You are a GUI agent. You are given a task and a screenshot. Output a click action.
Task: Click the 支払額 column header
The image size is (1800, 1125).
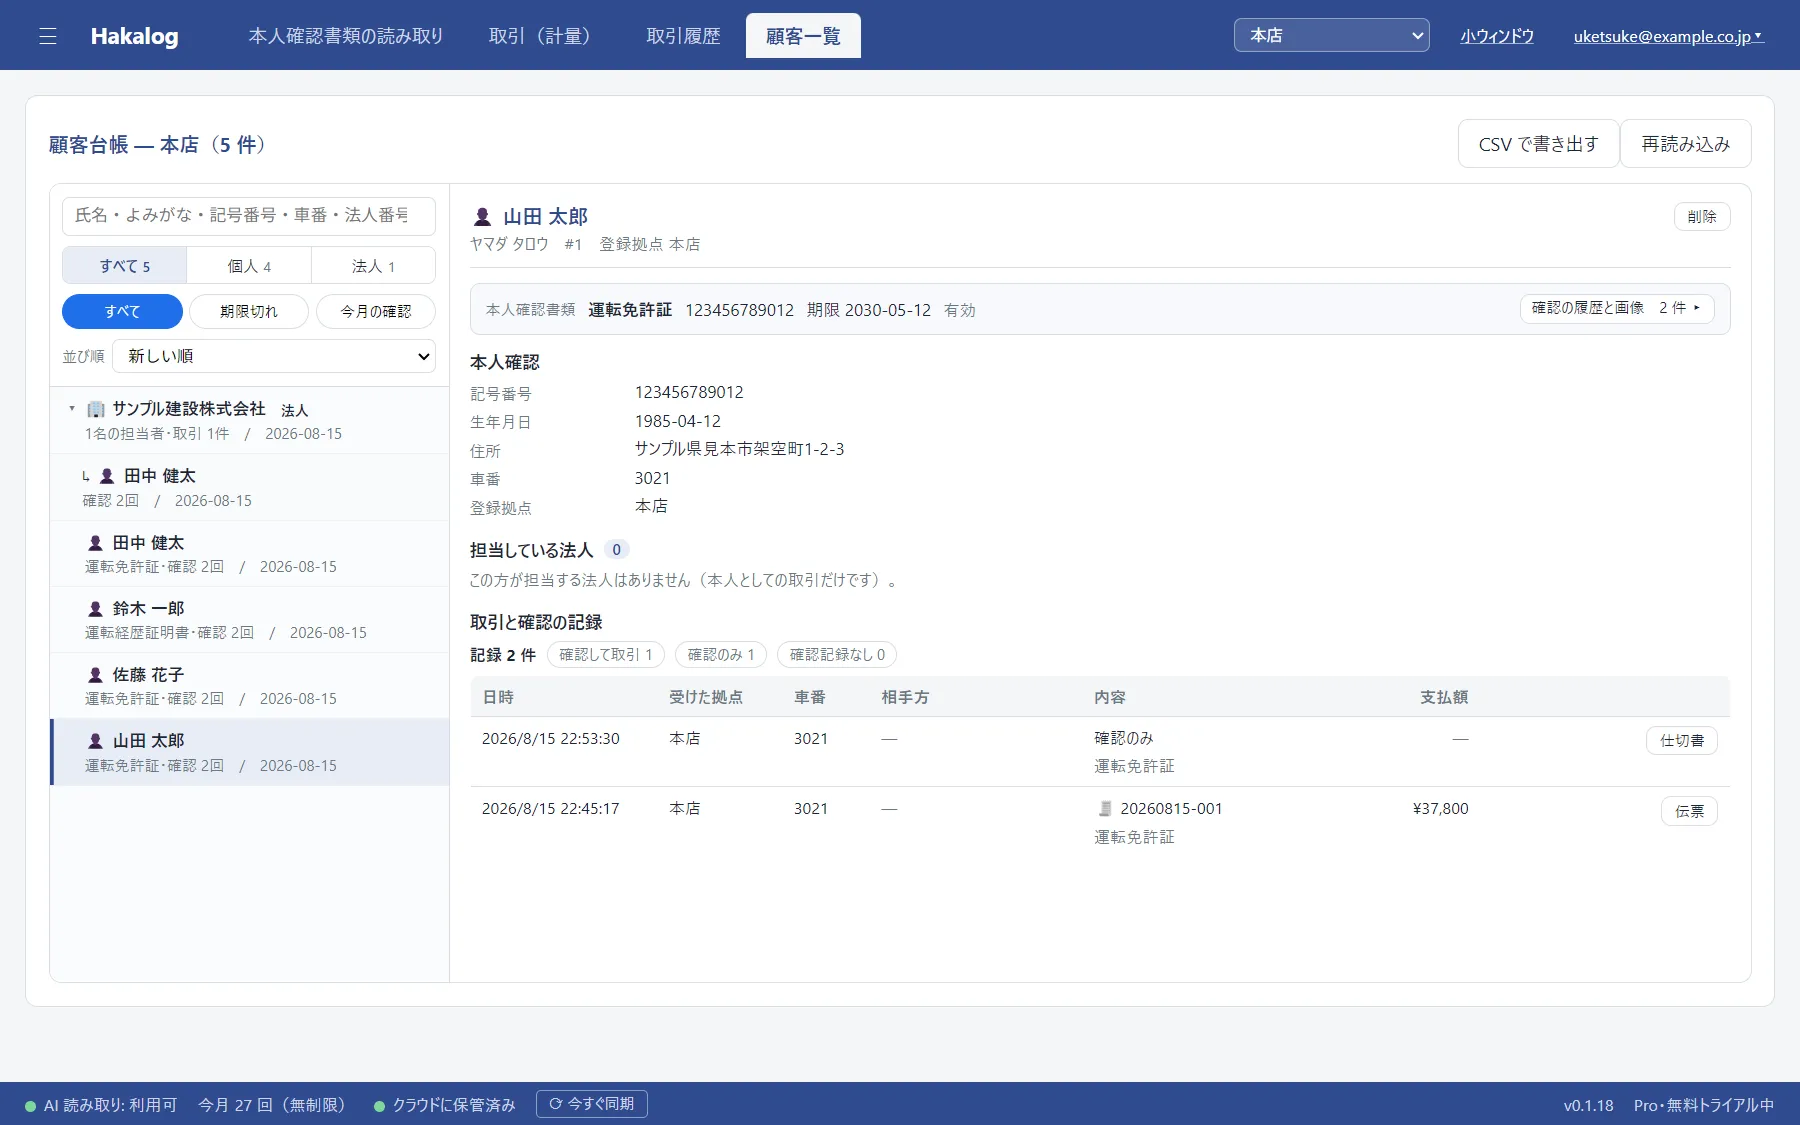pos(1444,697)
